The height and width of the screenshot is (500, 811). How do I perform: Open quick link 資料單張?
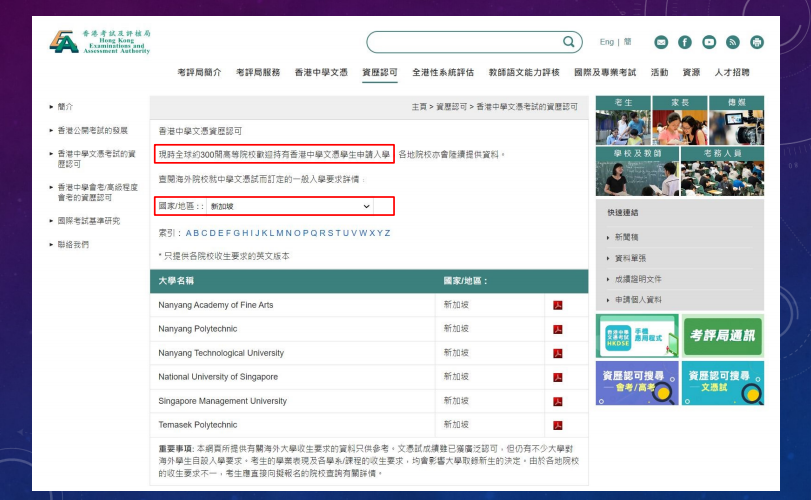(x=630, y=258)
